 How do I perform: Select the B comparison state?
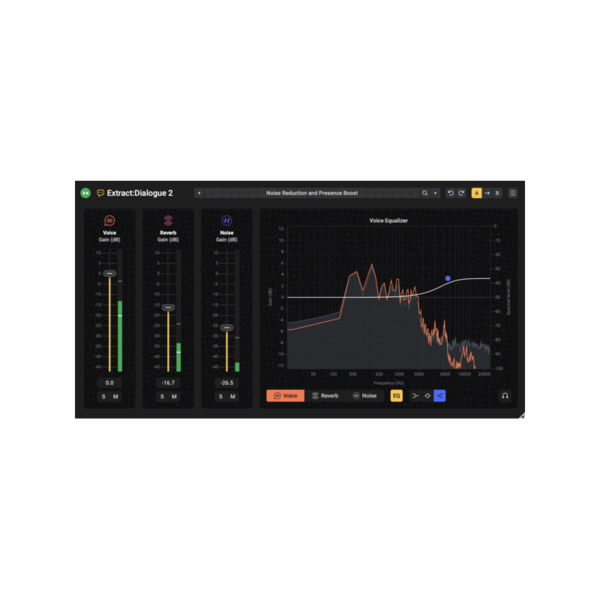[497, 193]
